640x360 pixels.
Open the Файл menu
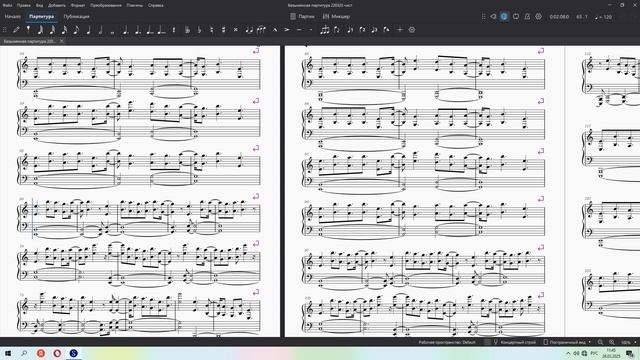tap(7, 5)
